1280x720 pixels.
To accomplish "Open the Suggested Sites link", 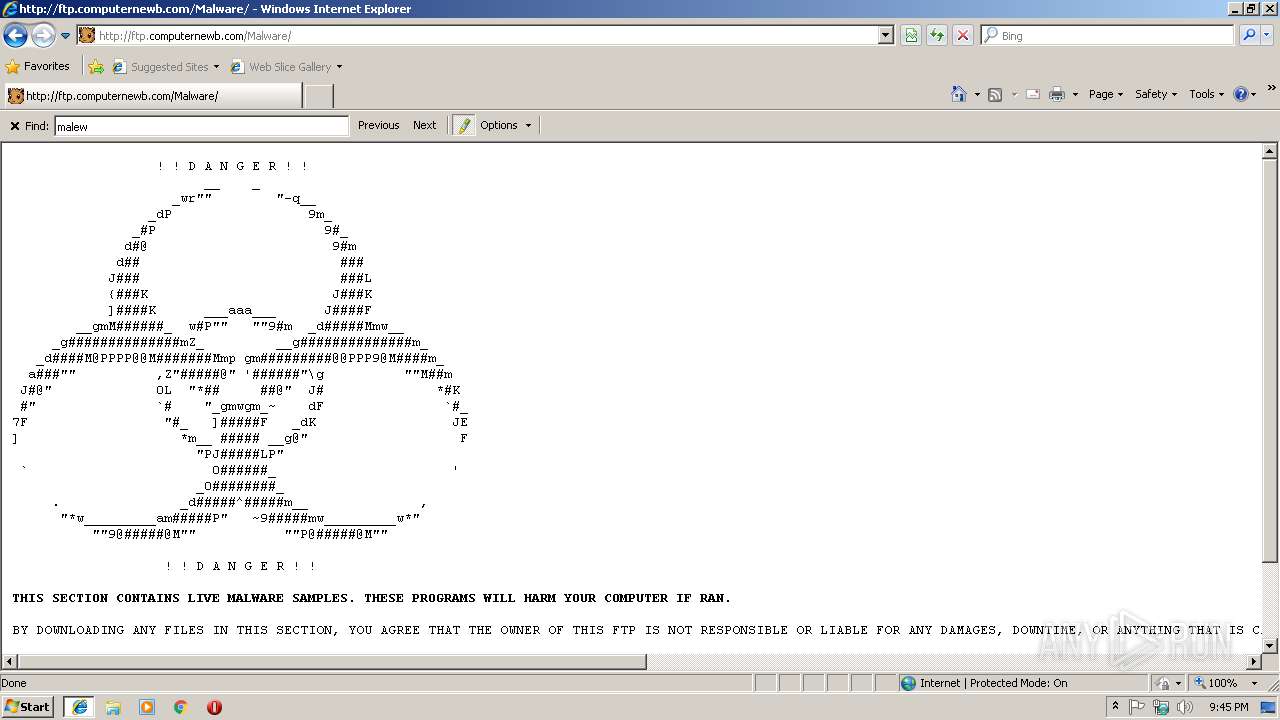I will [165, 67].
